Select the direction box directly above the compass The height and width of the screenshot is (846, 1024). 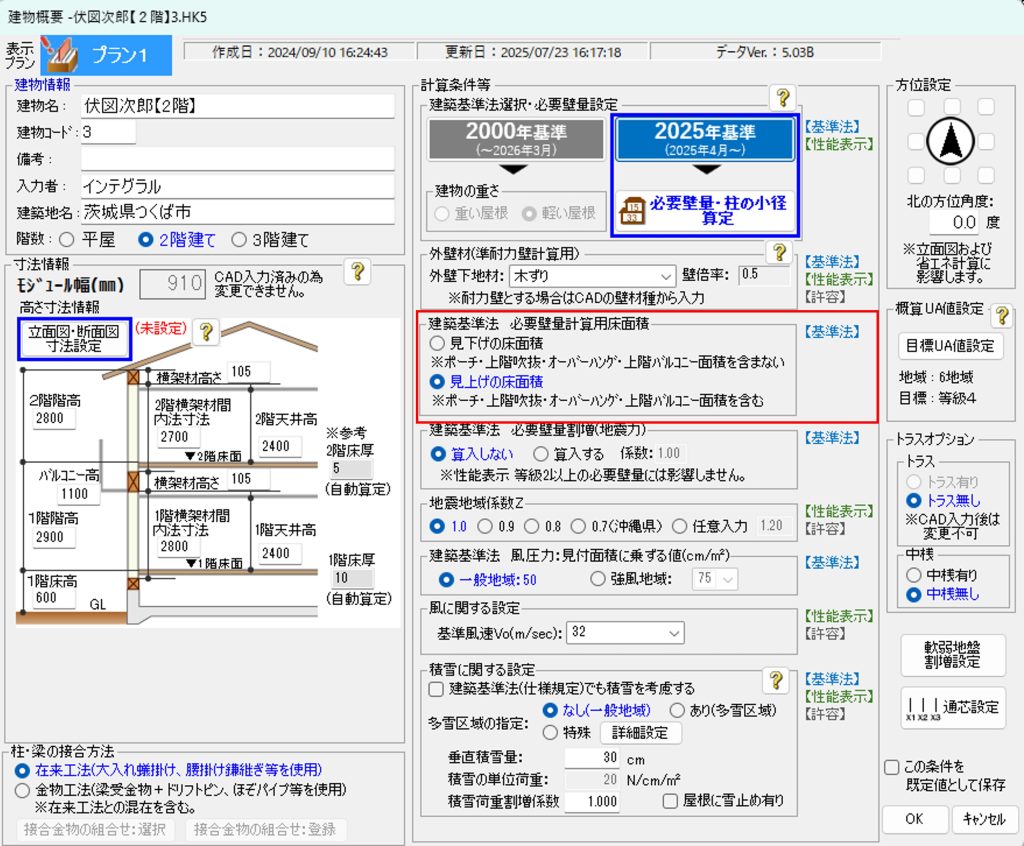[952, 106]
